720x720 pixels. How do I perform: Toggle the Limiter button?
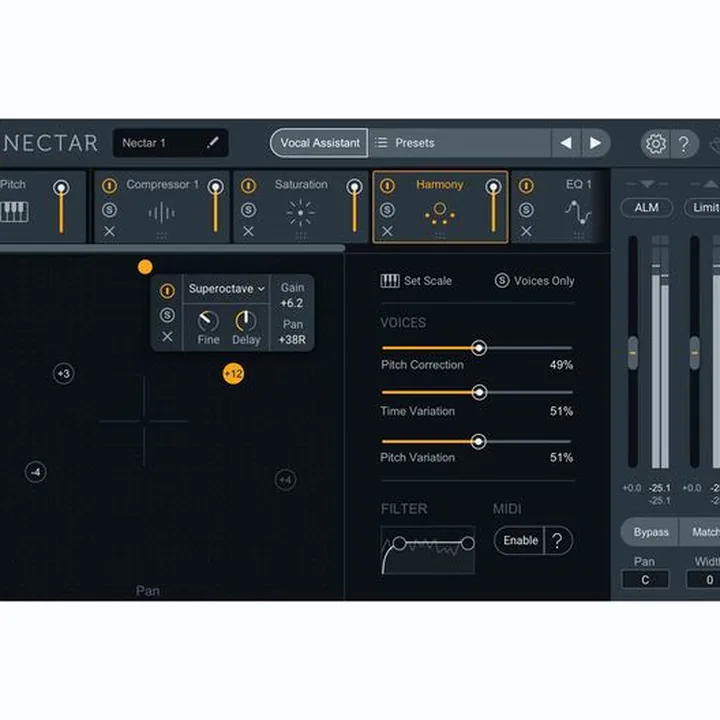click(x=703, y=208)
